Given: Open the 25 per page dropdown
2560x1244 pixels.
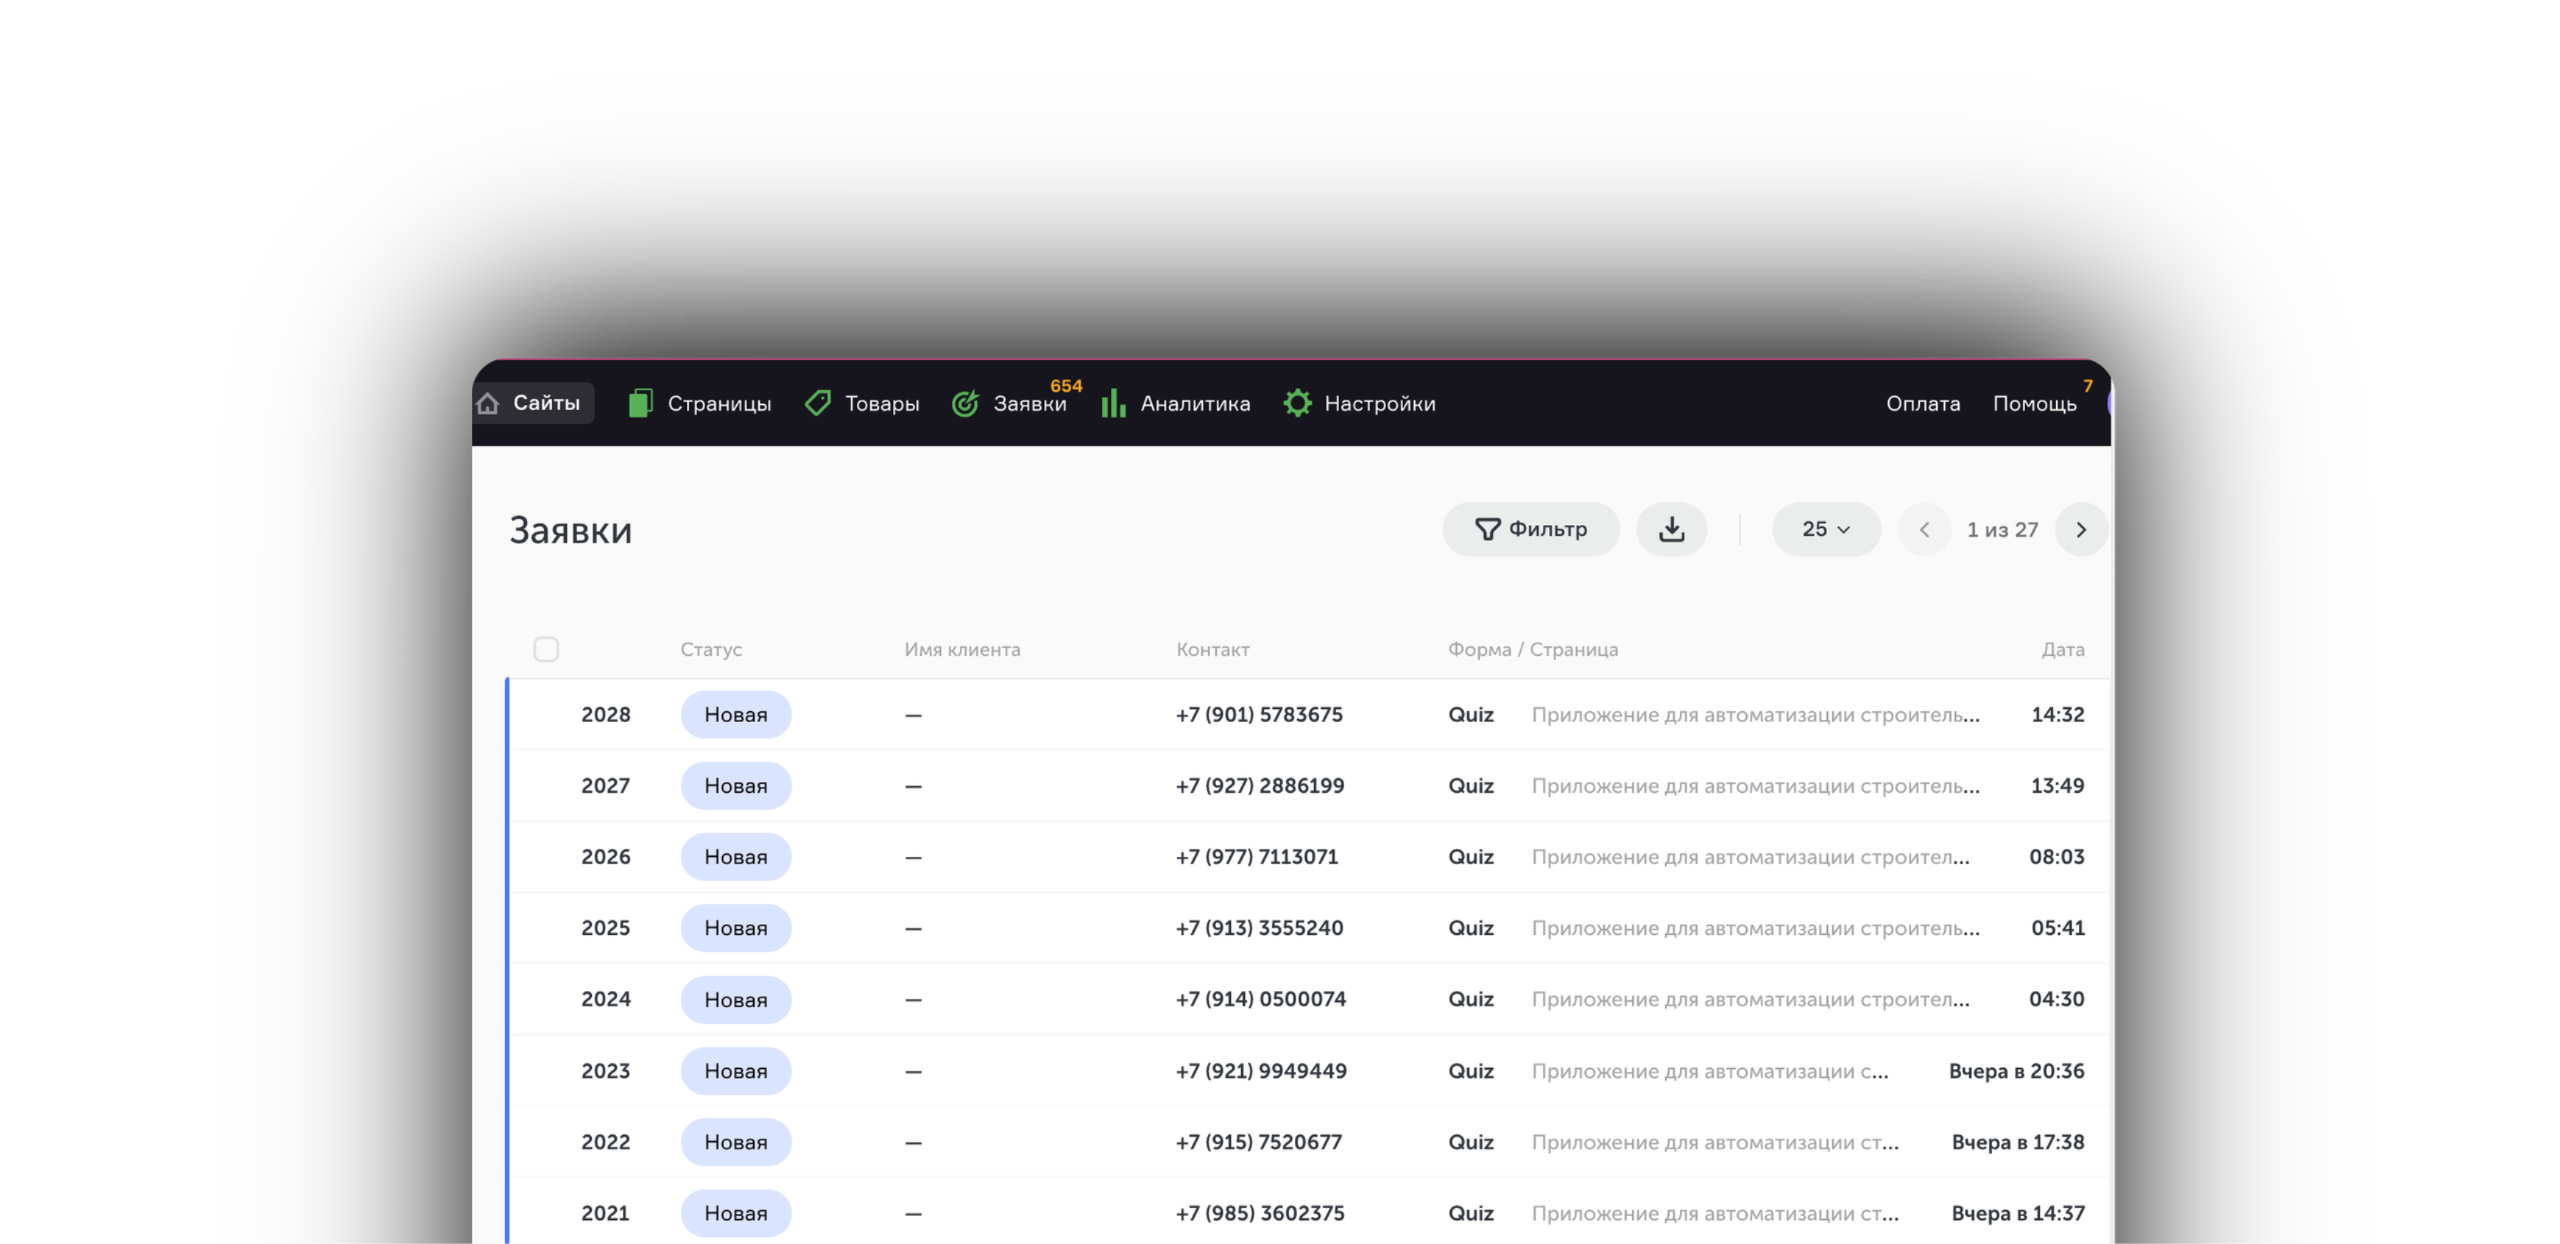Looking at the screenshot, I should (1826, 529).
